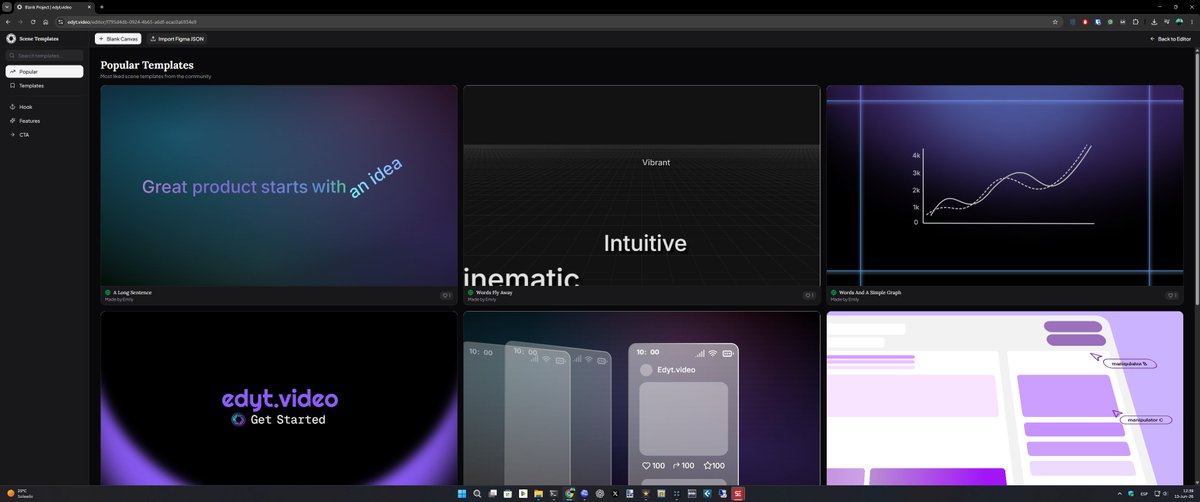Open the Popular templates category
The image size is (1200, 502).
[44, 72]
